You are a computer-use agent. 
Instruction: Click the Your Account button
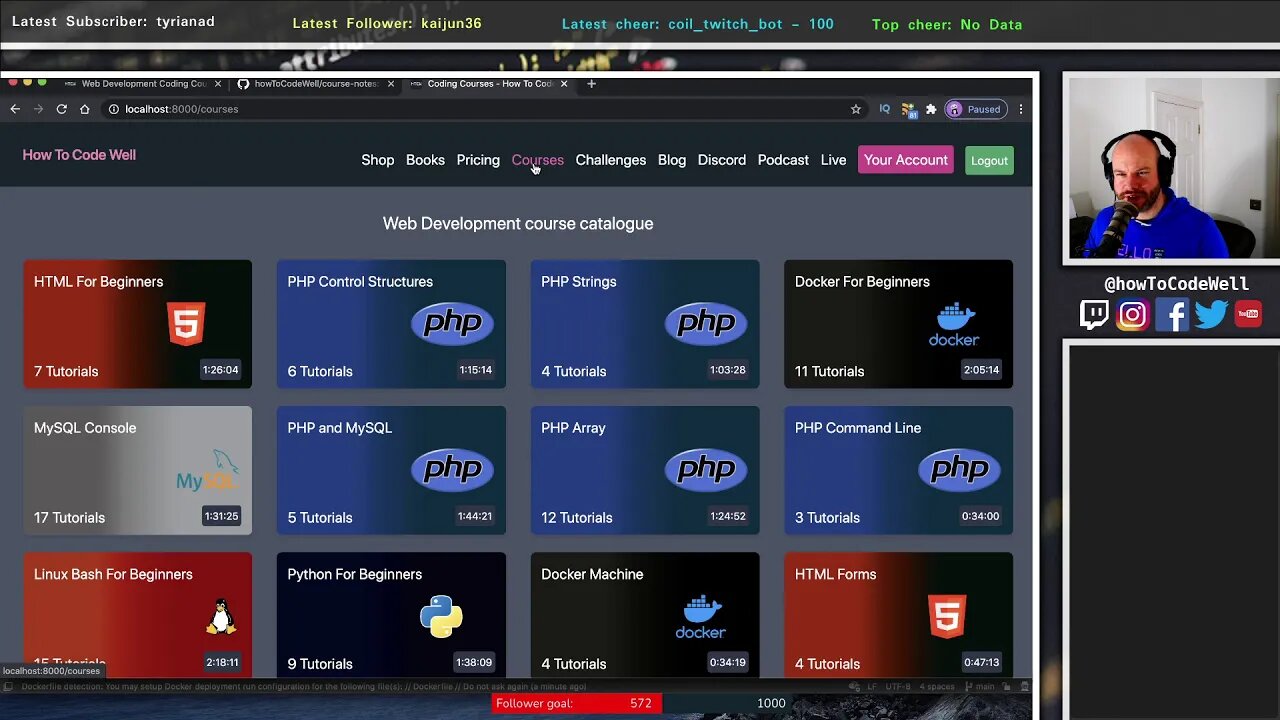tap(906, 160)
